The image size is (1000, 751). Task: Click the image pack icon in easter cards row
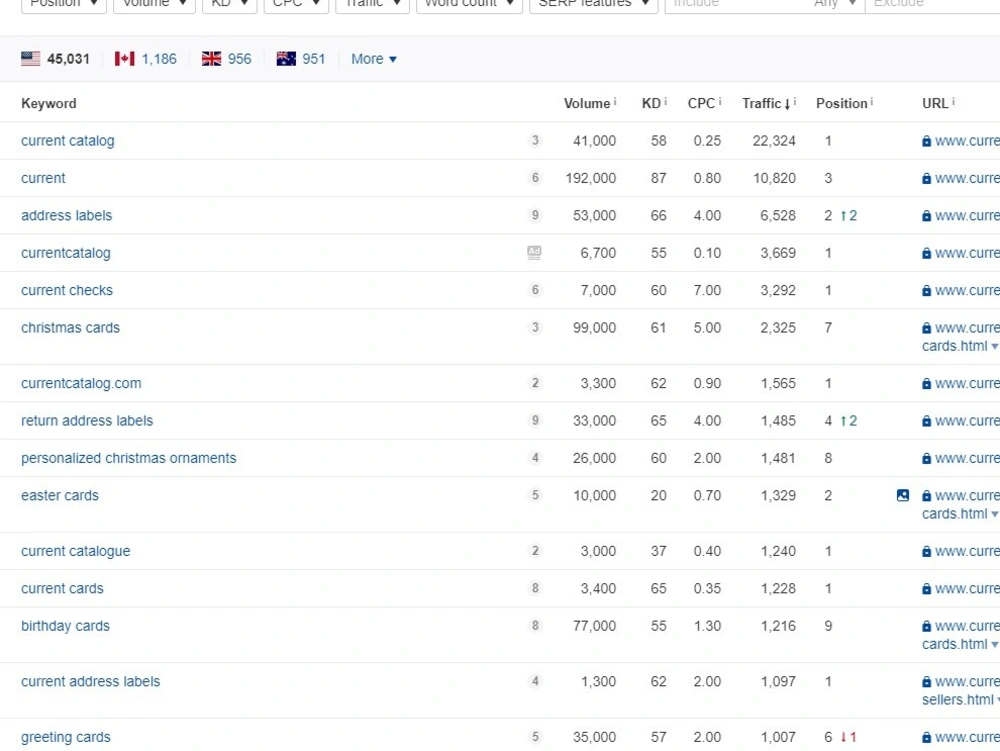pyautogui.click(x=902, y=495)
